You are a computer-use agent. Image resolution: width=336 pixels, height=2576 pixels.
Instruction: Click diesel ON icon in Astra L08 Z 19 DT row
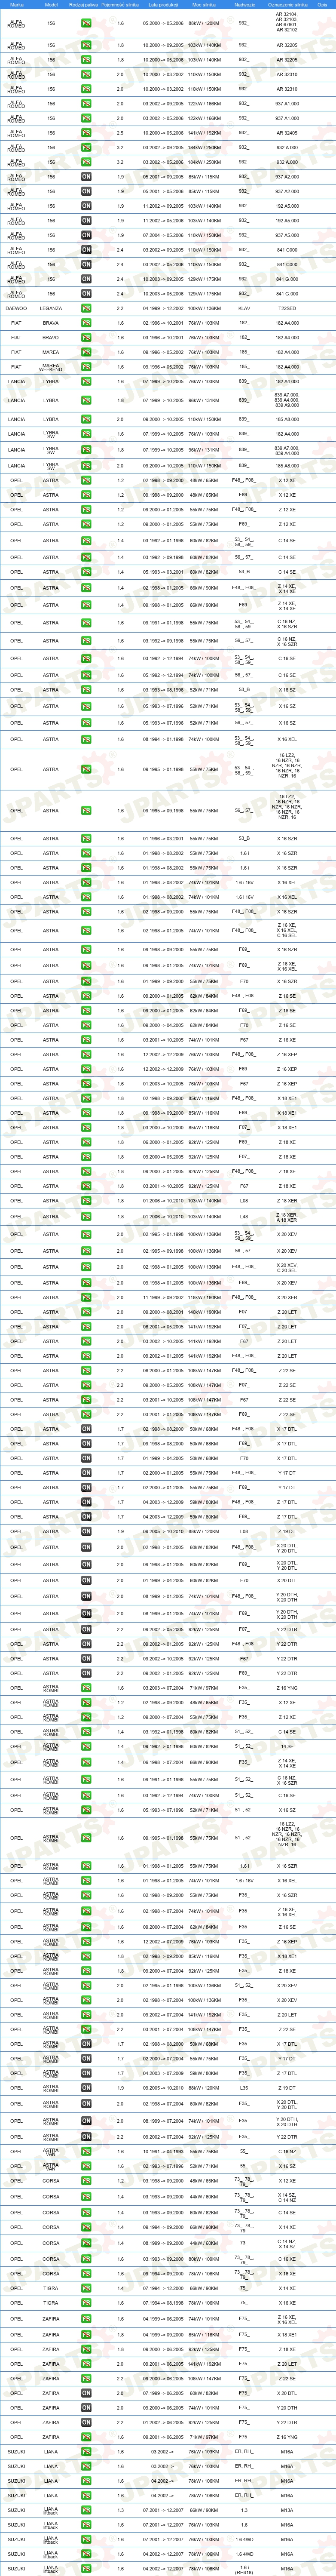pyautogui.click(x=86, y=1531)
